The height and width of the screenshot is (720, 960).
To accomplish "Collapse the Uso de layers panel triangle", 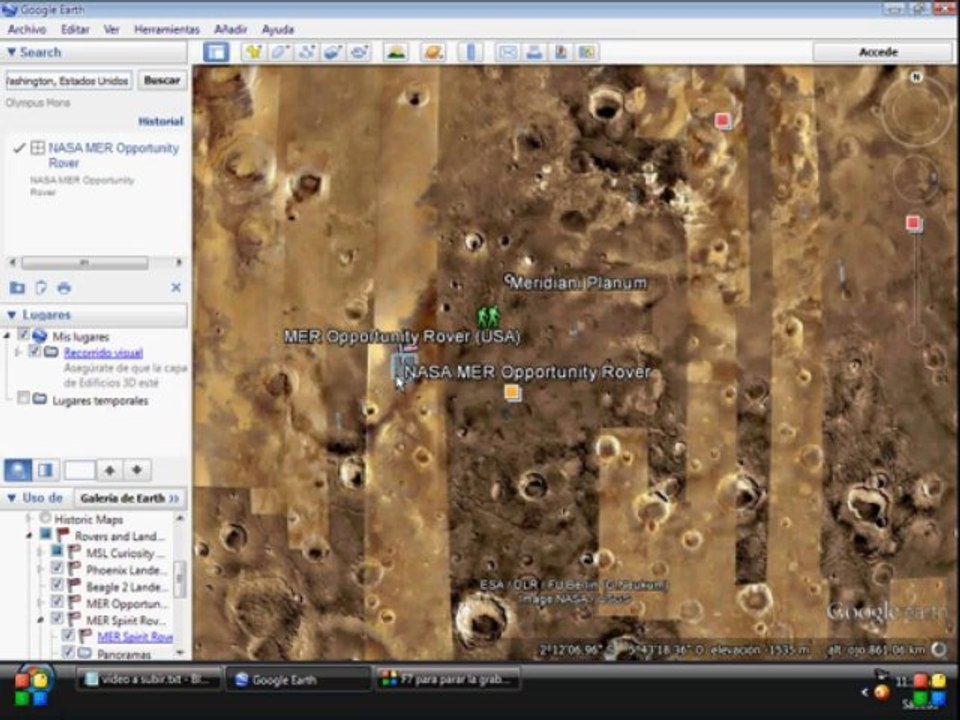I will [x=11, y=498].
